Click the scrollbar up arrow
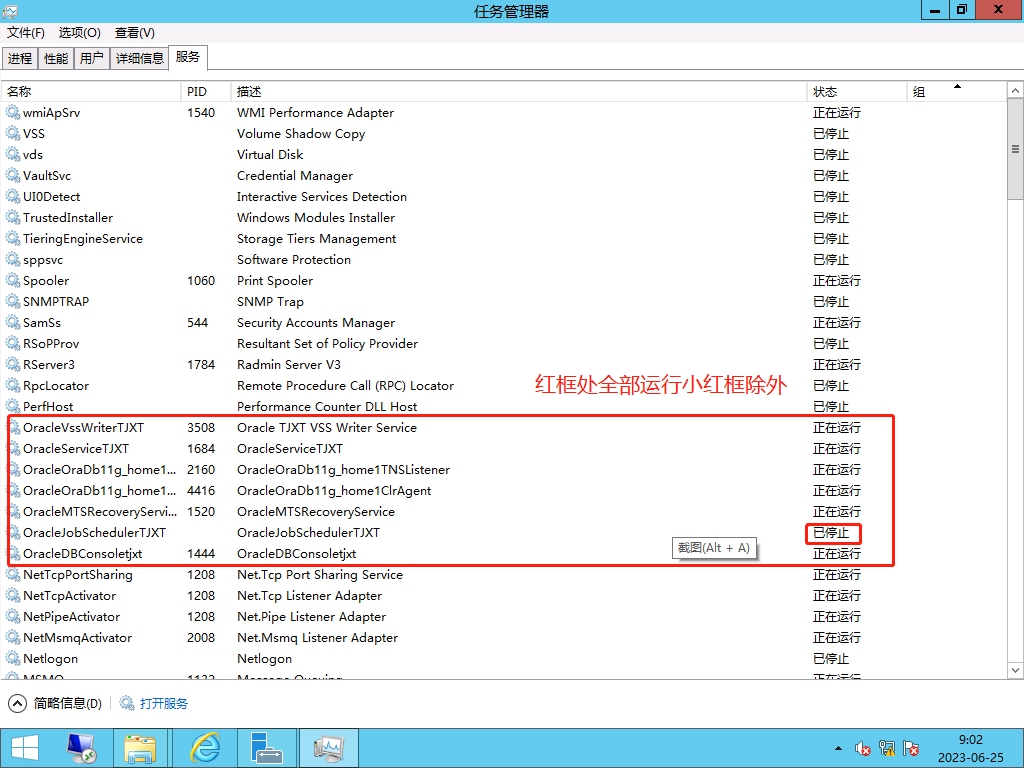1024x768 pixels. (x=1015, y=91)
